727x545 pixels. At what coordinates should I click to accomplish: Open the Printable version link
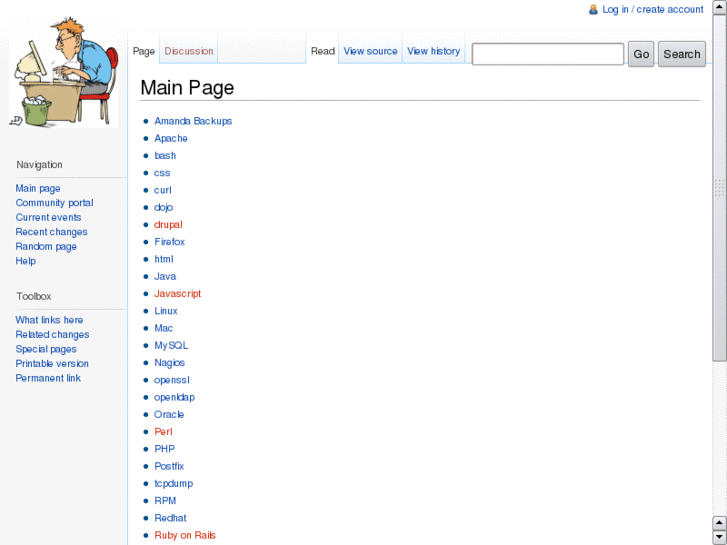(x=52, y=364)
